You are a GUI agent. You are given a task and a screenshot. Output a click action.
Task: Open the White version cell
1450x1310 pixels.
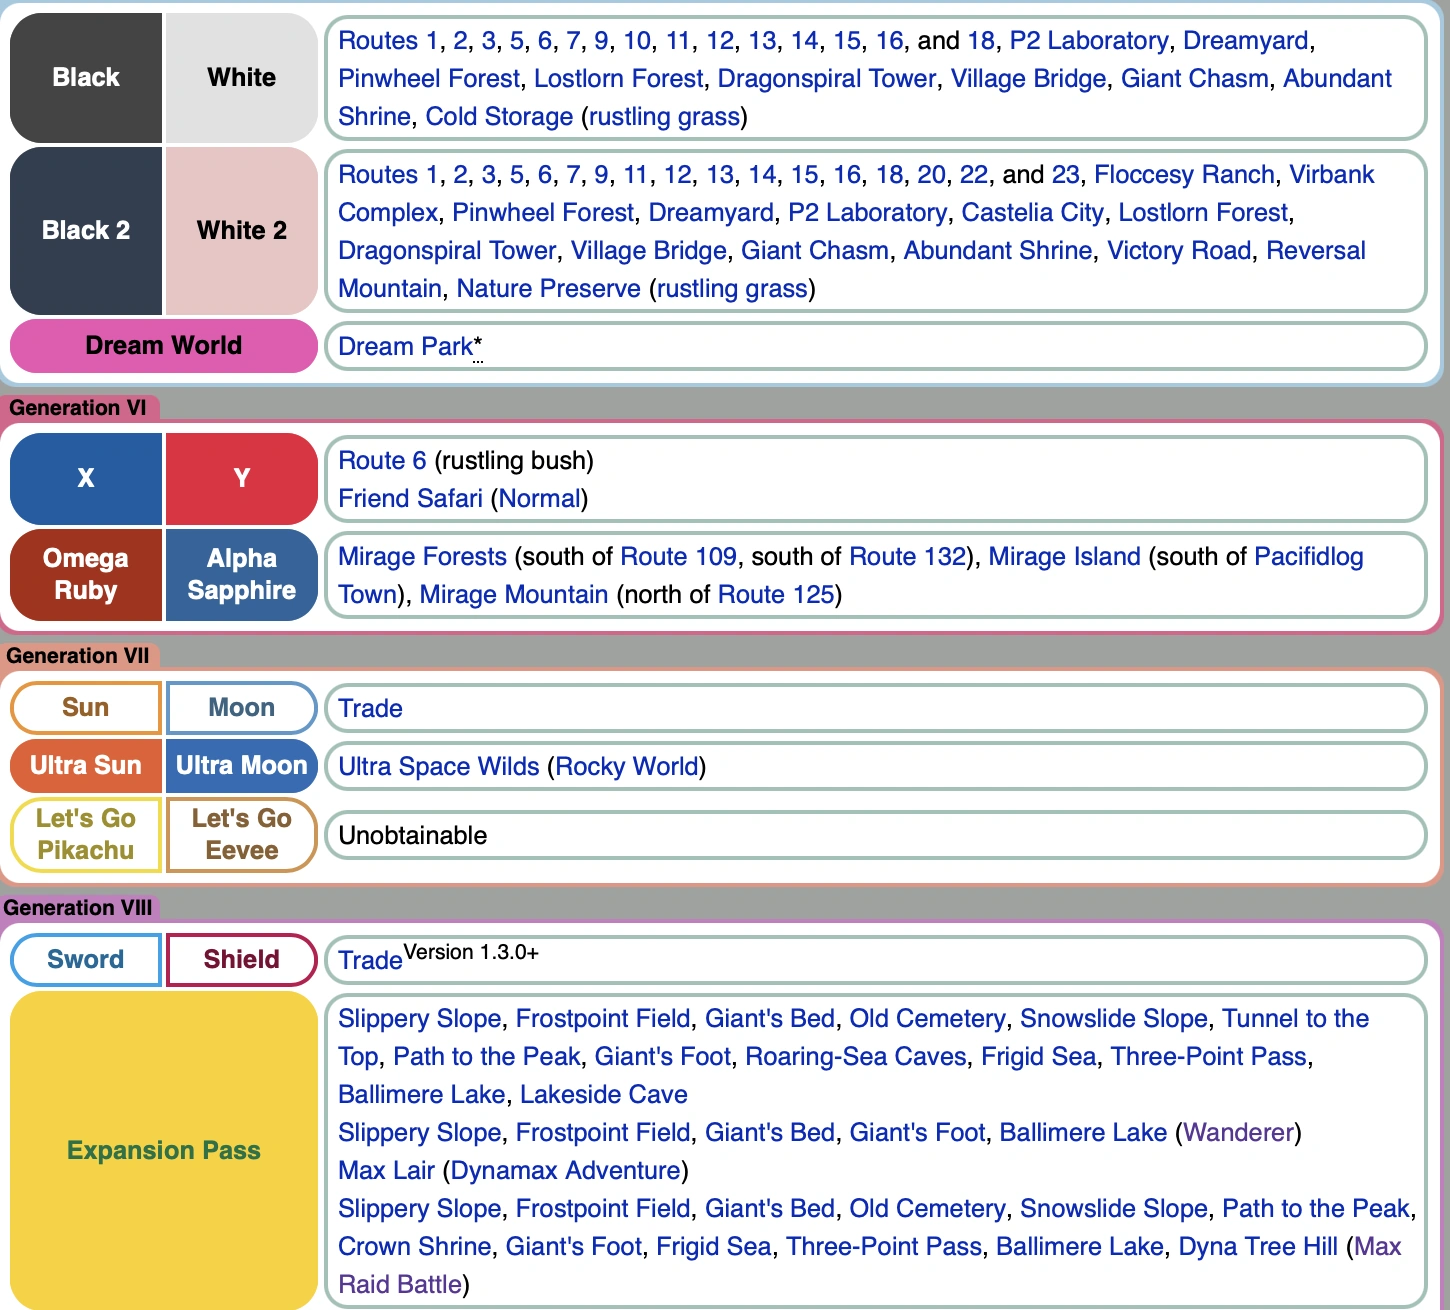click(242, 78)
